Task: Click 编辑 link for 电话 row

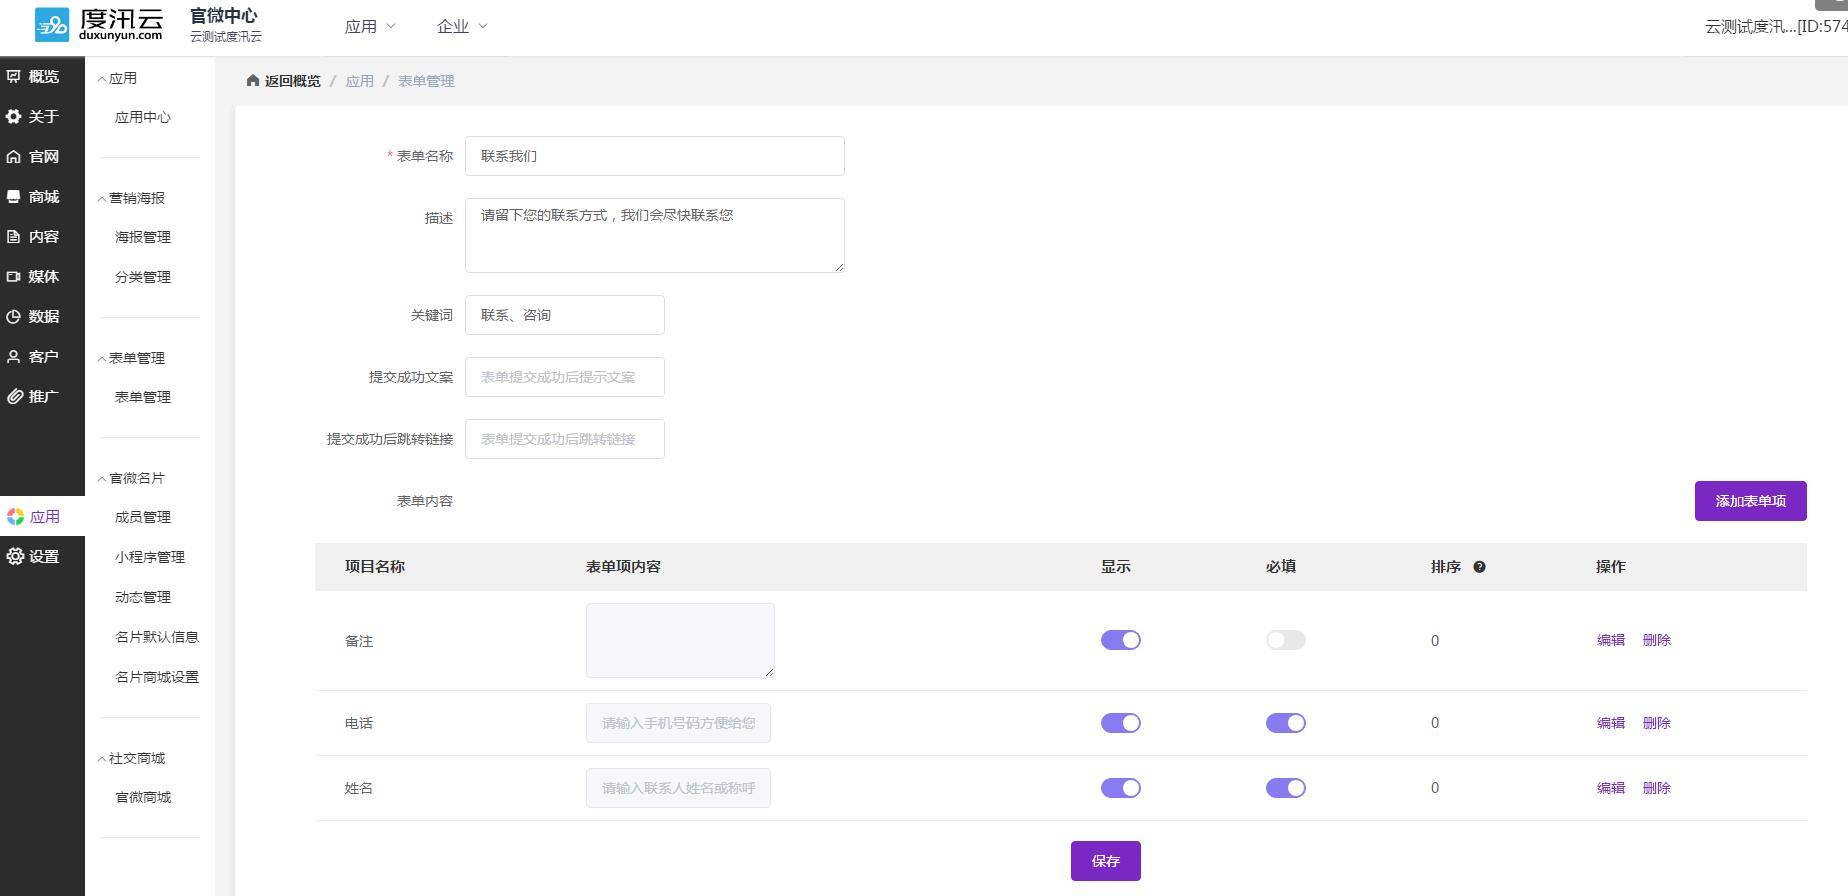Action: (x=1611, y=723)
